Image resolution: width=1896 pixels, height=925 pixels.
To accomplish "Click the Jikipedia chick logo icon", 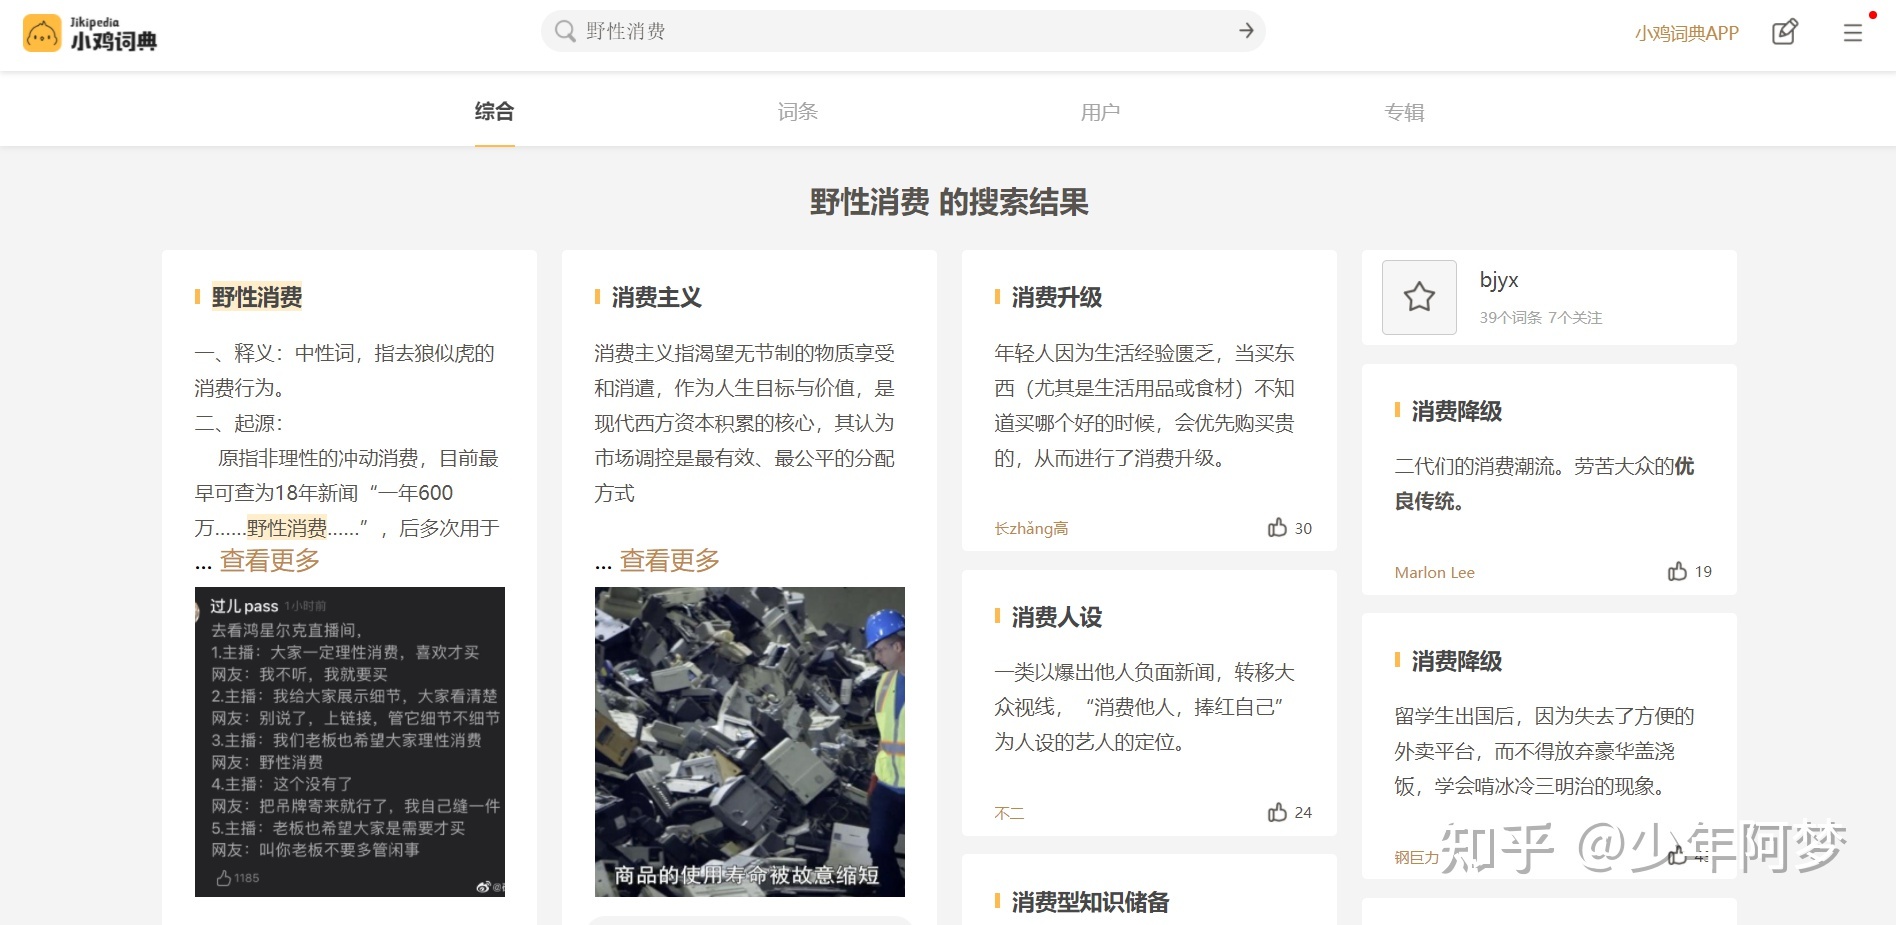I will point(42,34).
